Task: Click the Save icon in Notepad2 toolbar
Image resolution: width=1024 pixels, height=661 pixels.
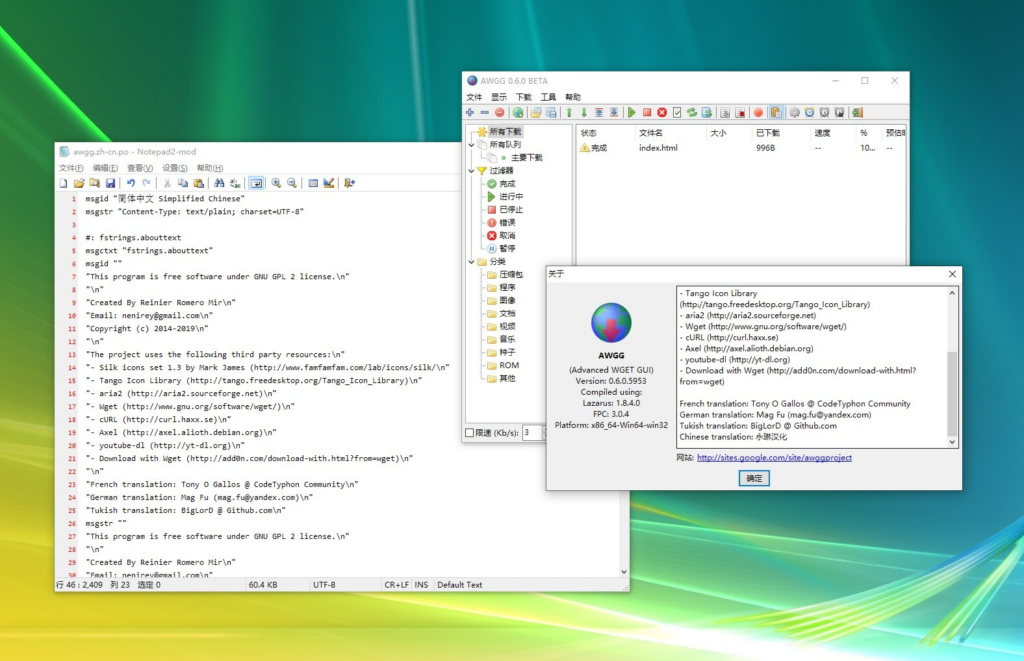Action: click(x=108, y=183)
